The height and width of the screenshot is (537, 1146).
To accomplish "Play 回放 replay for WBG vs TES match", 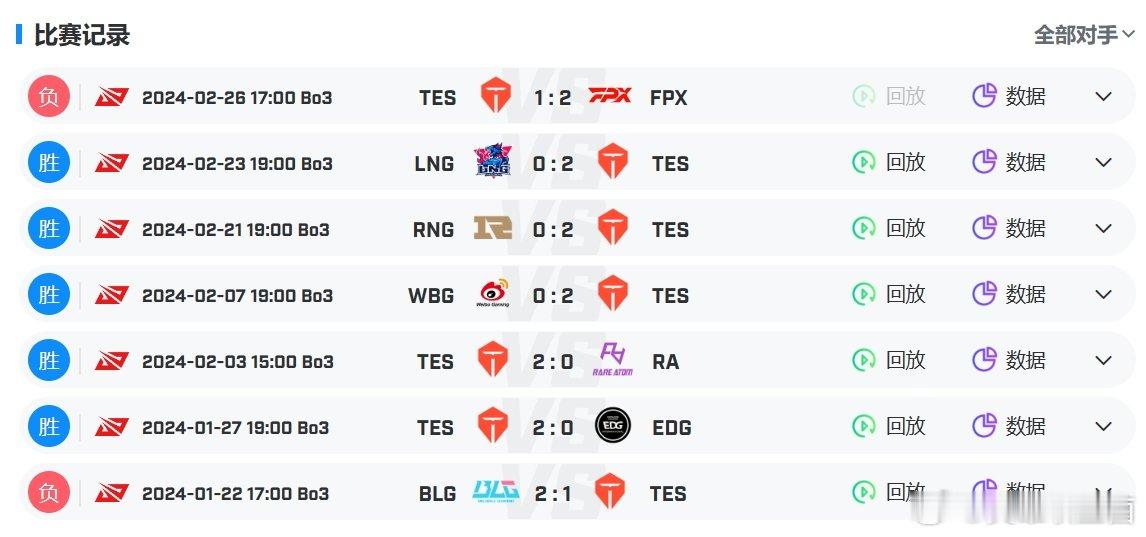I will tap(889, 294).
